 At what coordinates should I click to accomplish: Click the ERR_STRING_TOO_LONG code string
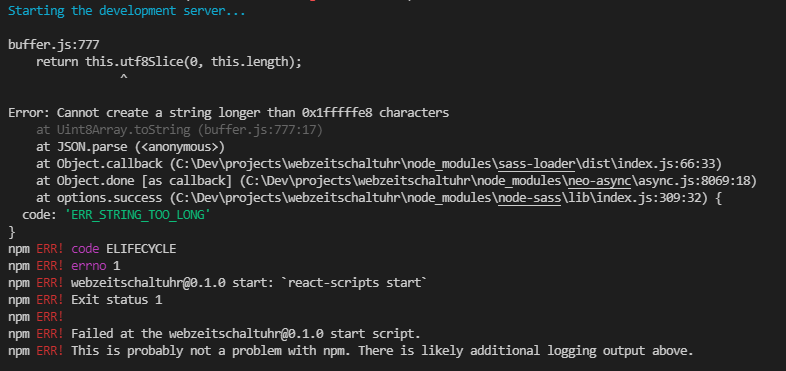[137, 215]
